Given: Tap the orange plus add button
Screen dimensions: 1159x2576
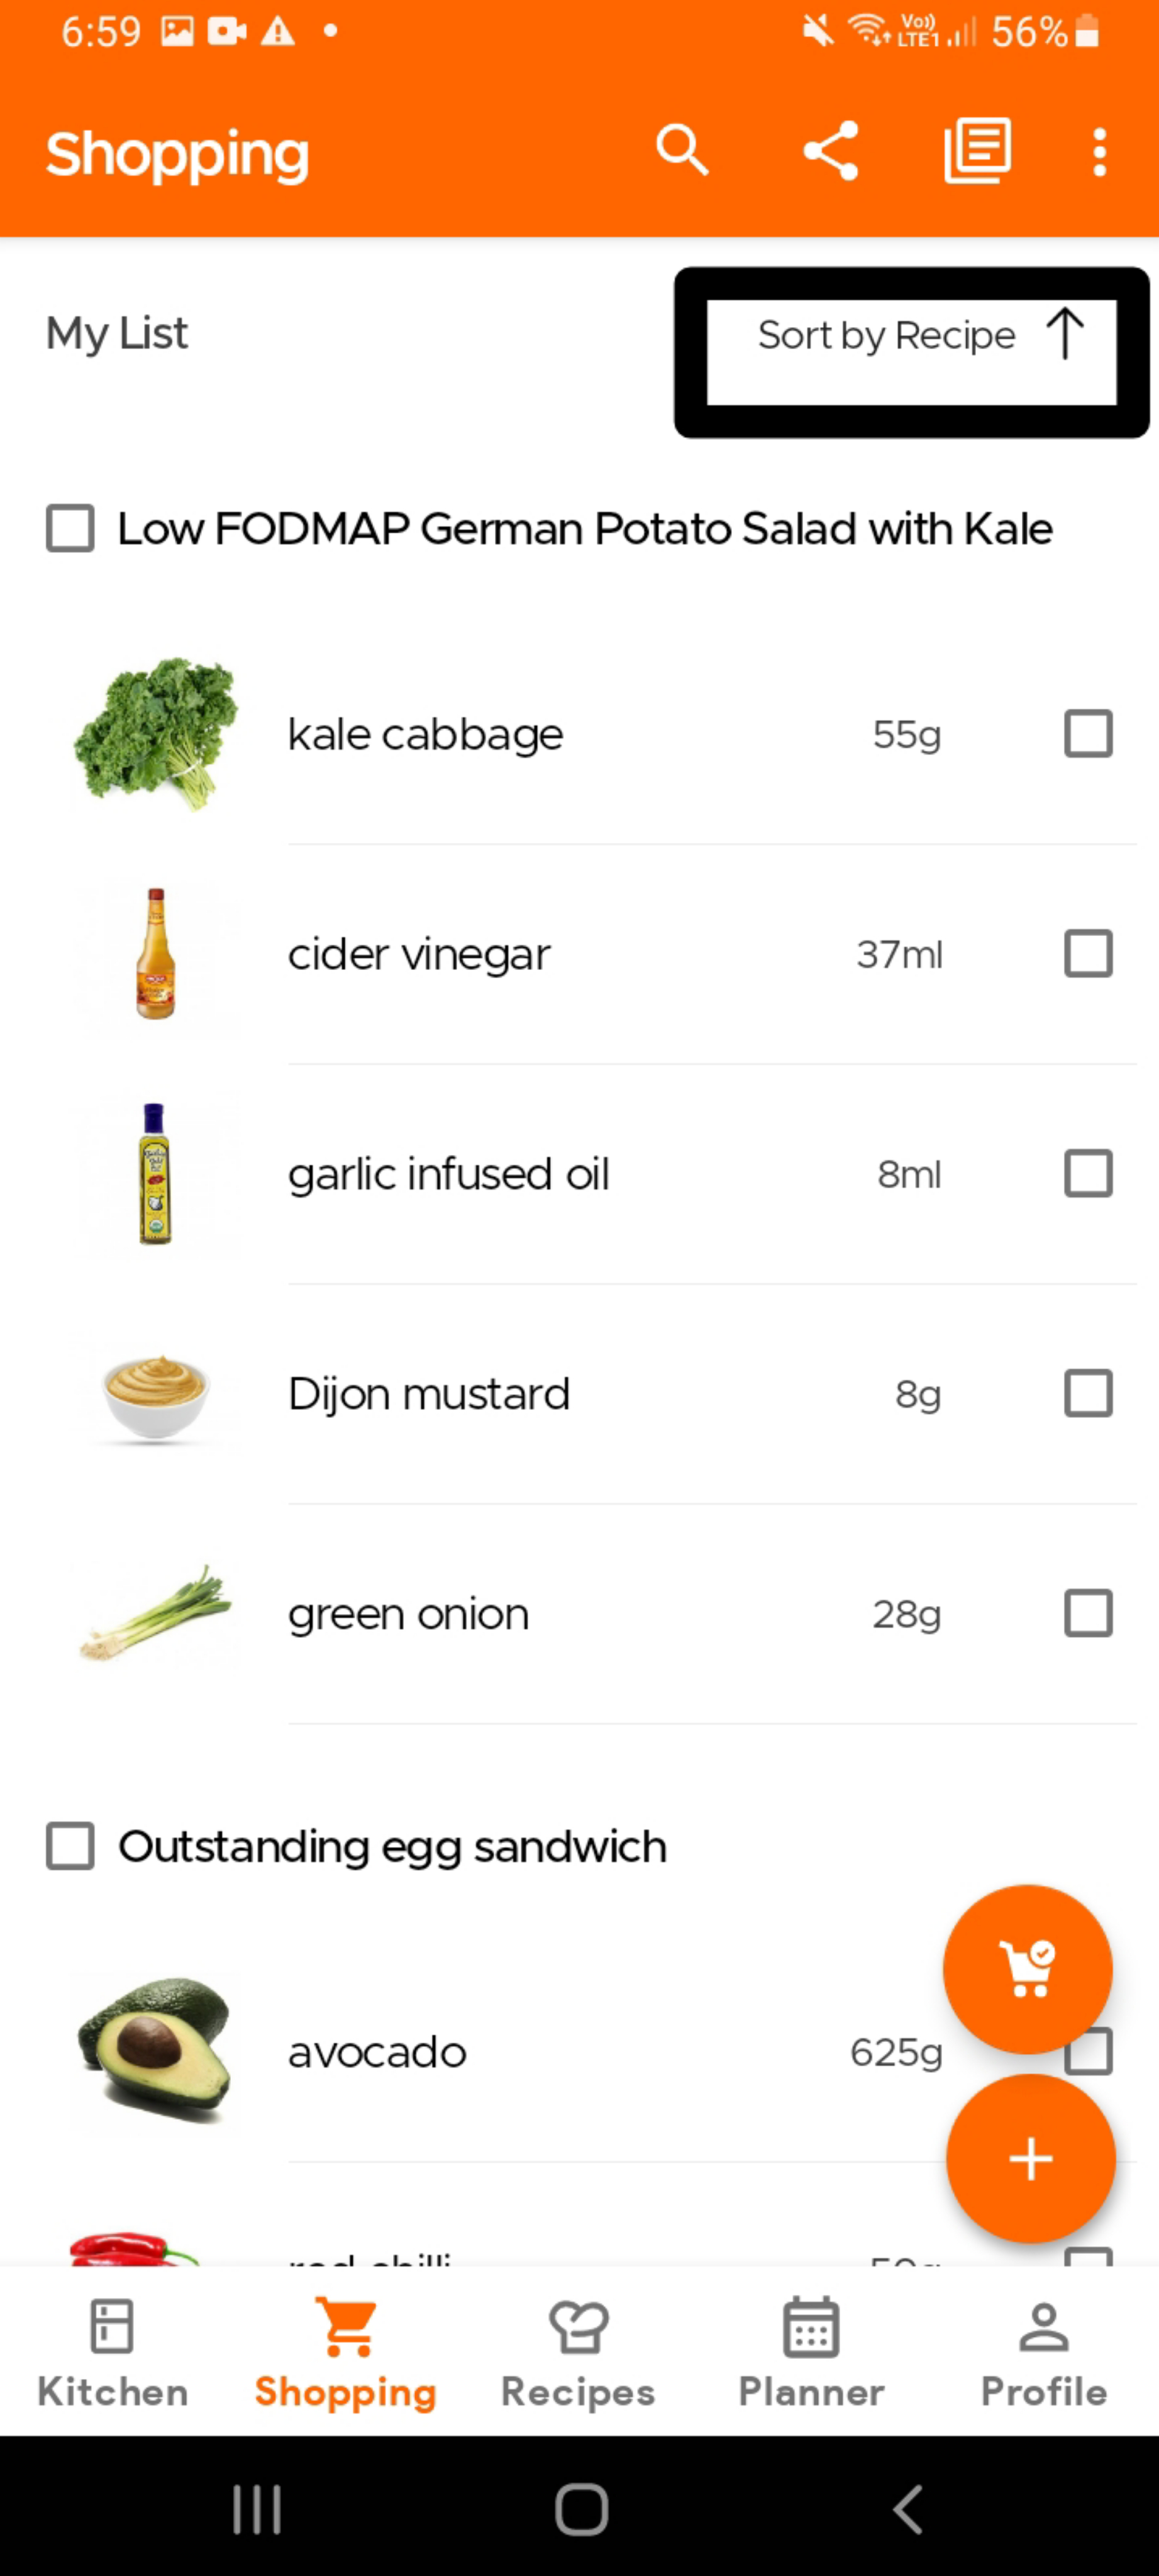Looking at the screenshot, I should click(x=1030, y=2158).
